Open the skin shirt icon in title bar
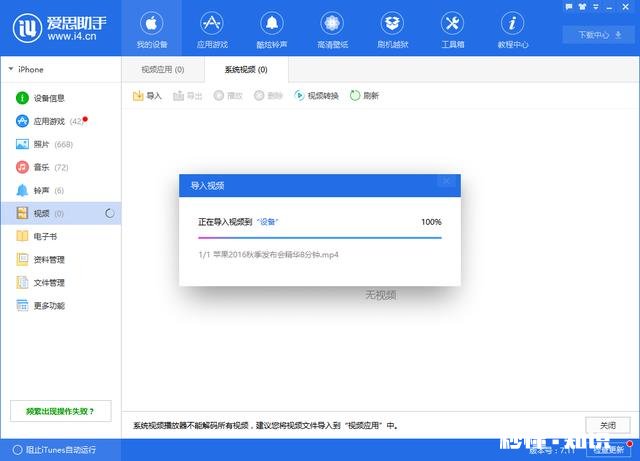The image size is (640, 461). (x=582, y=7)
